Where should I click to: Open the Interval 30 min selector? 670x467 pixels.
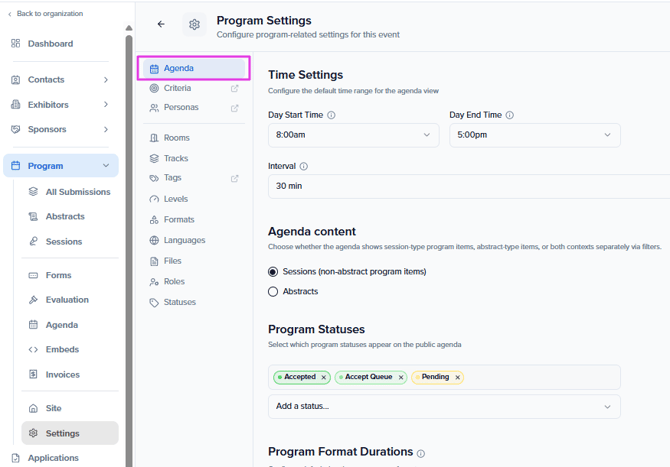pos(469,186)
